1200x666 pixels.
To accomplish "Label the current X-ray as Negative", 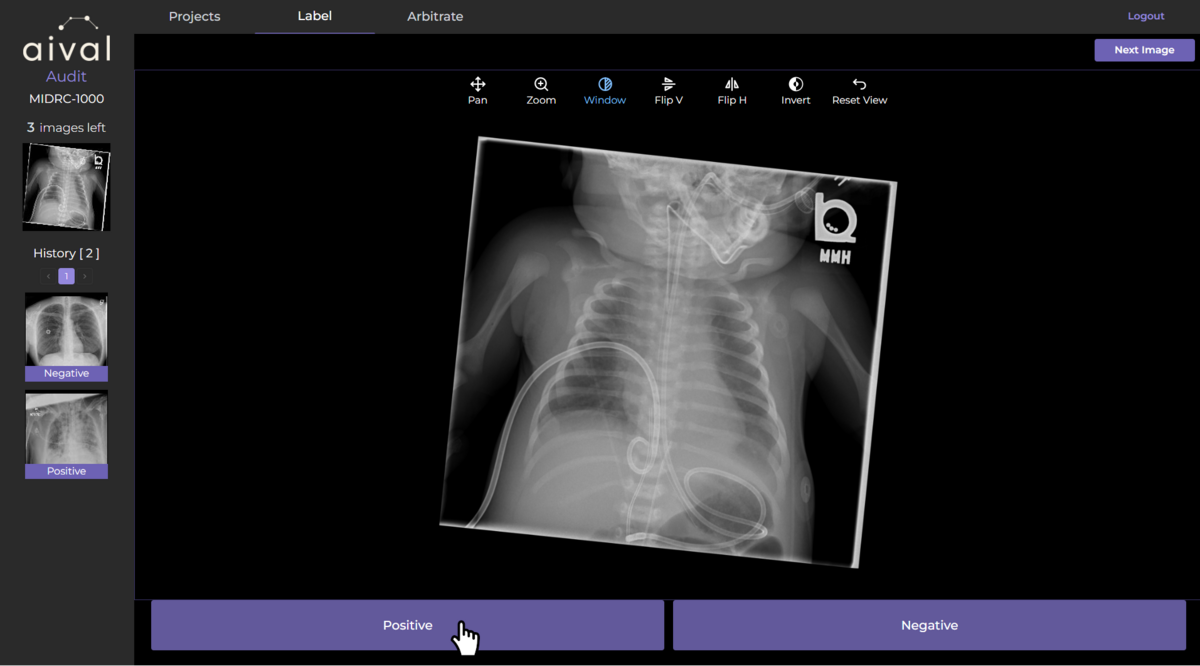I will point(929,624).
